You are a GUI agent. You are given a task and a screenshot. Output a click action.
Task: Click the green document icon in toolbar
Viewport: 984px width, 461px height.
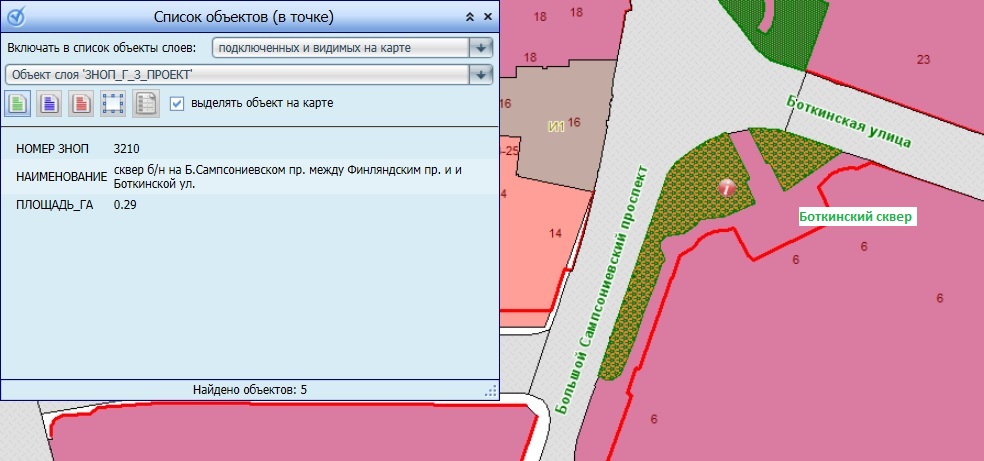tap(18, 103)
